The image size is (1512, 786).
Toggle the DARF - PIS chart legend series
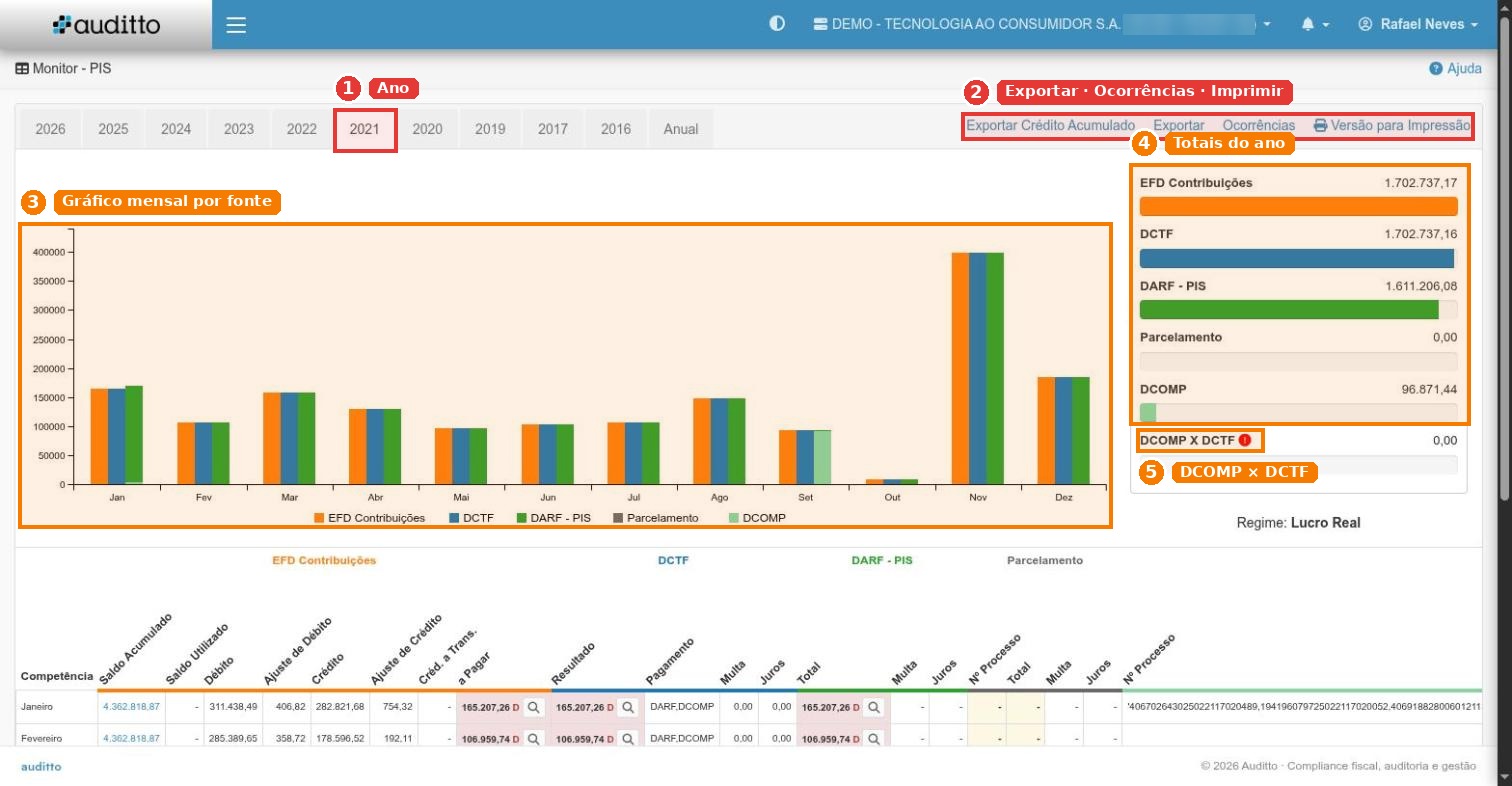(553, 518)
